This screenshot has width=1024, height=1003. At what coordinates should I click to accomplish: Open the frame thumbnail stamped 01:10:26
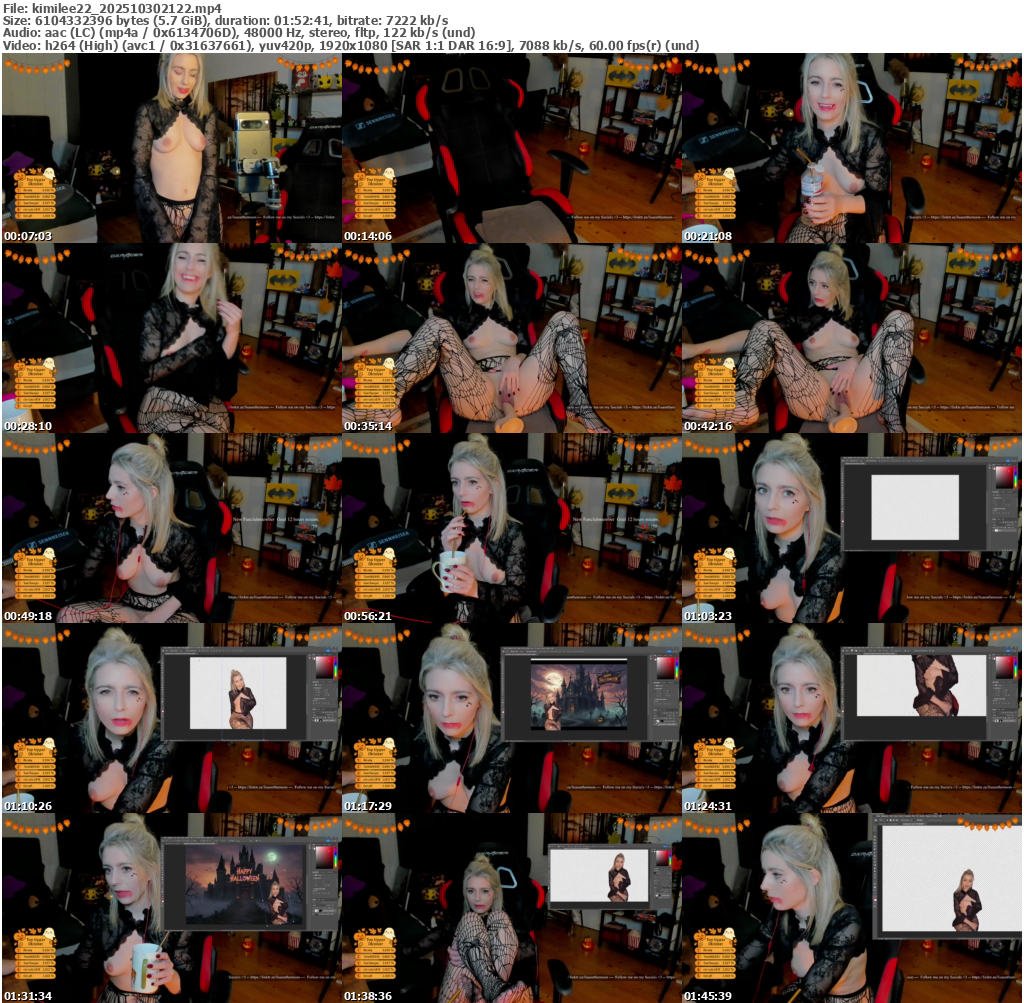pos(172,718)
